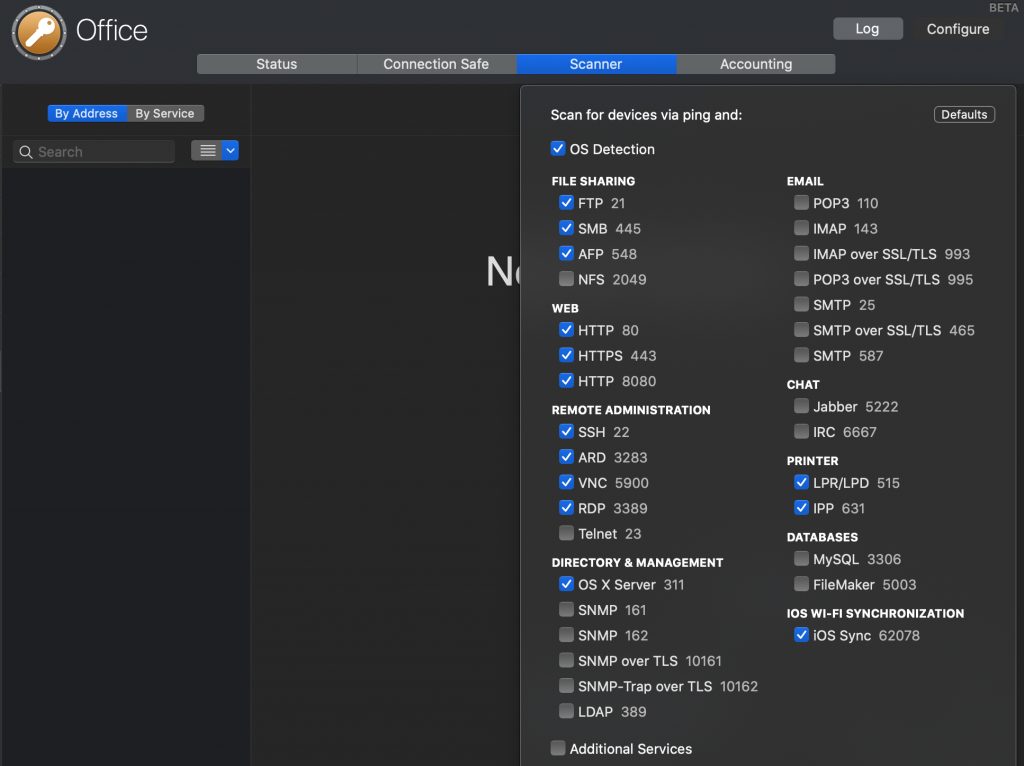Click the Office title text
This screenshot has height=766, width=1024.
pos(112,31)
